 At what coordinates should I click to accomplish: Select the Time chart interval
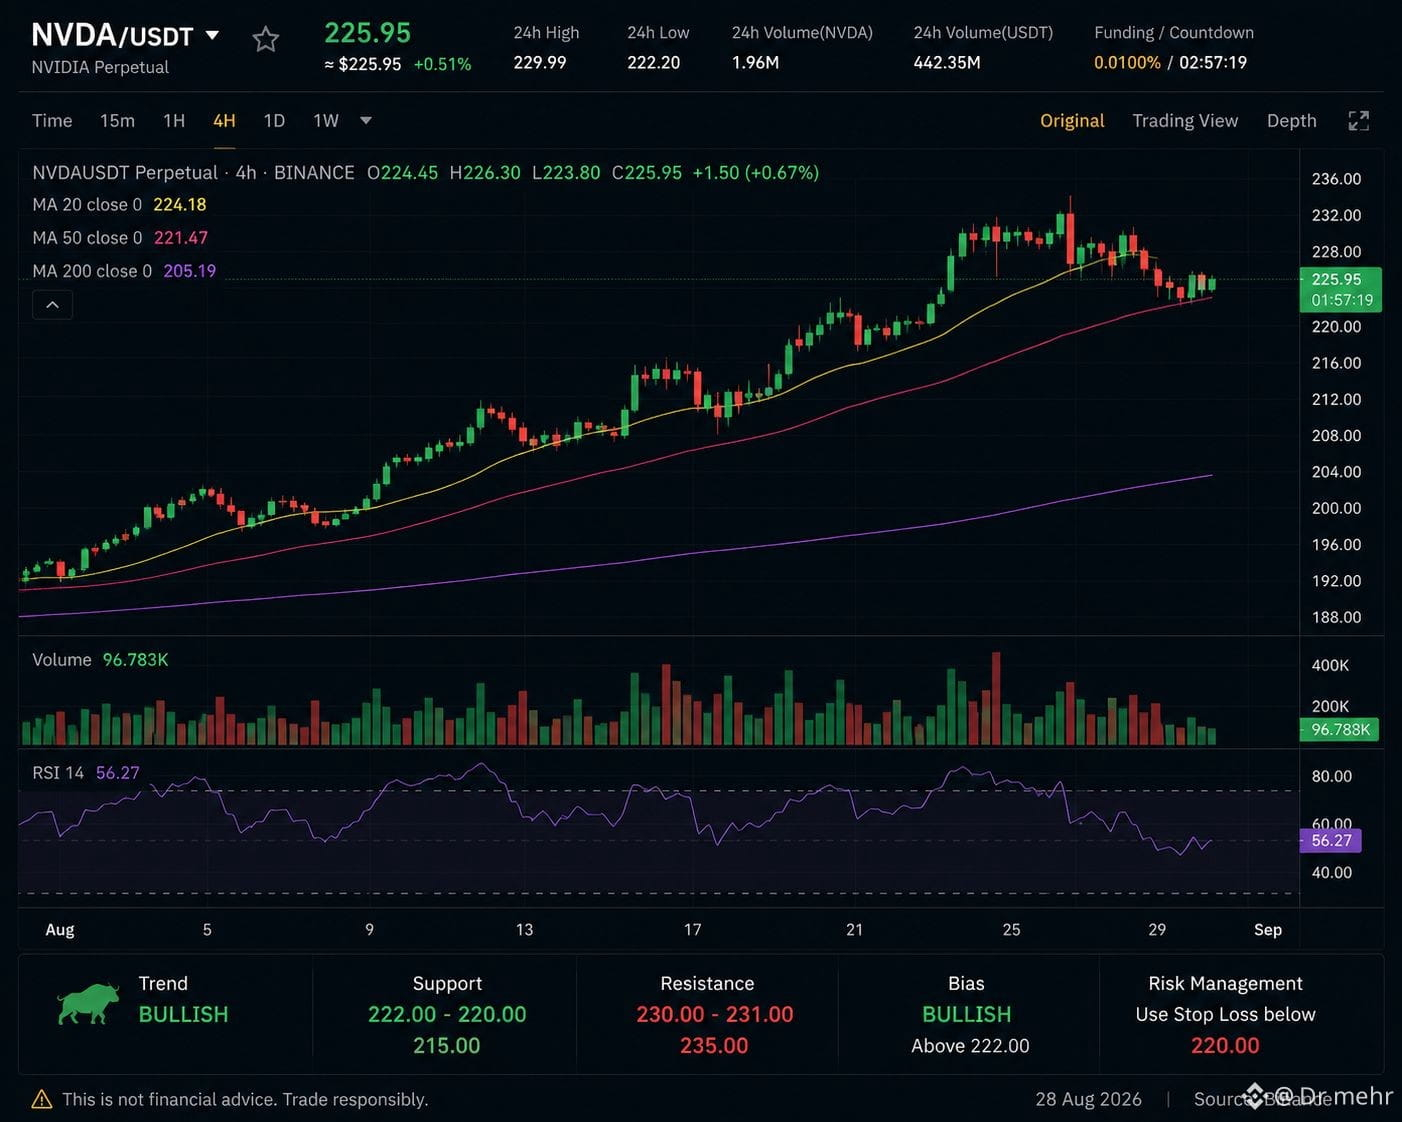click(x=52, y=121)
